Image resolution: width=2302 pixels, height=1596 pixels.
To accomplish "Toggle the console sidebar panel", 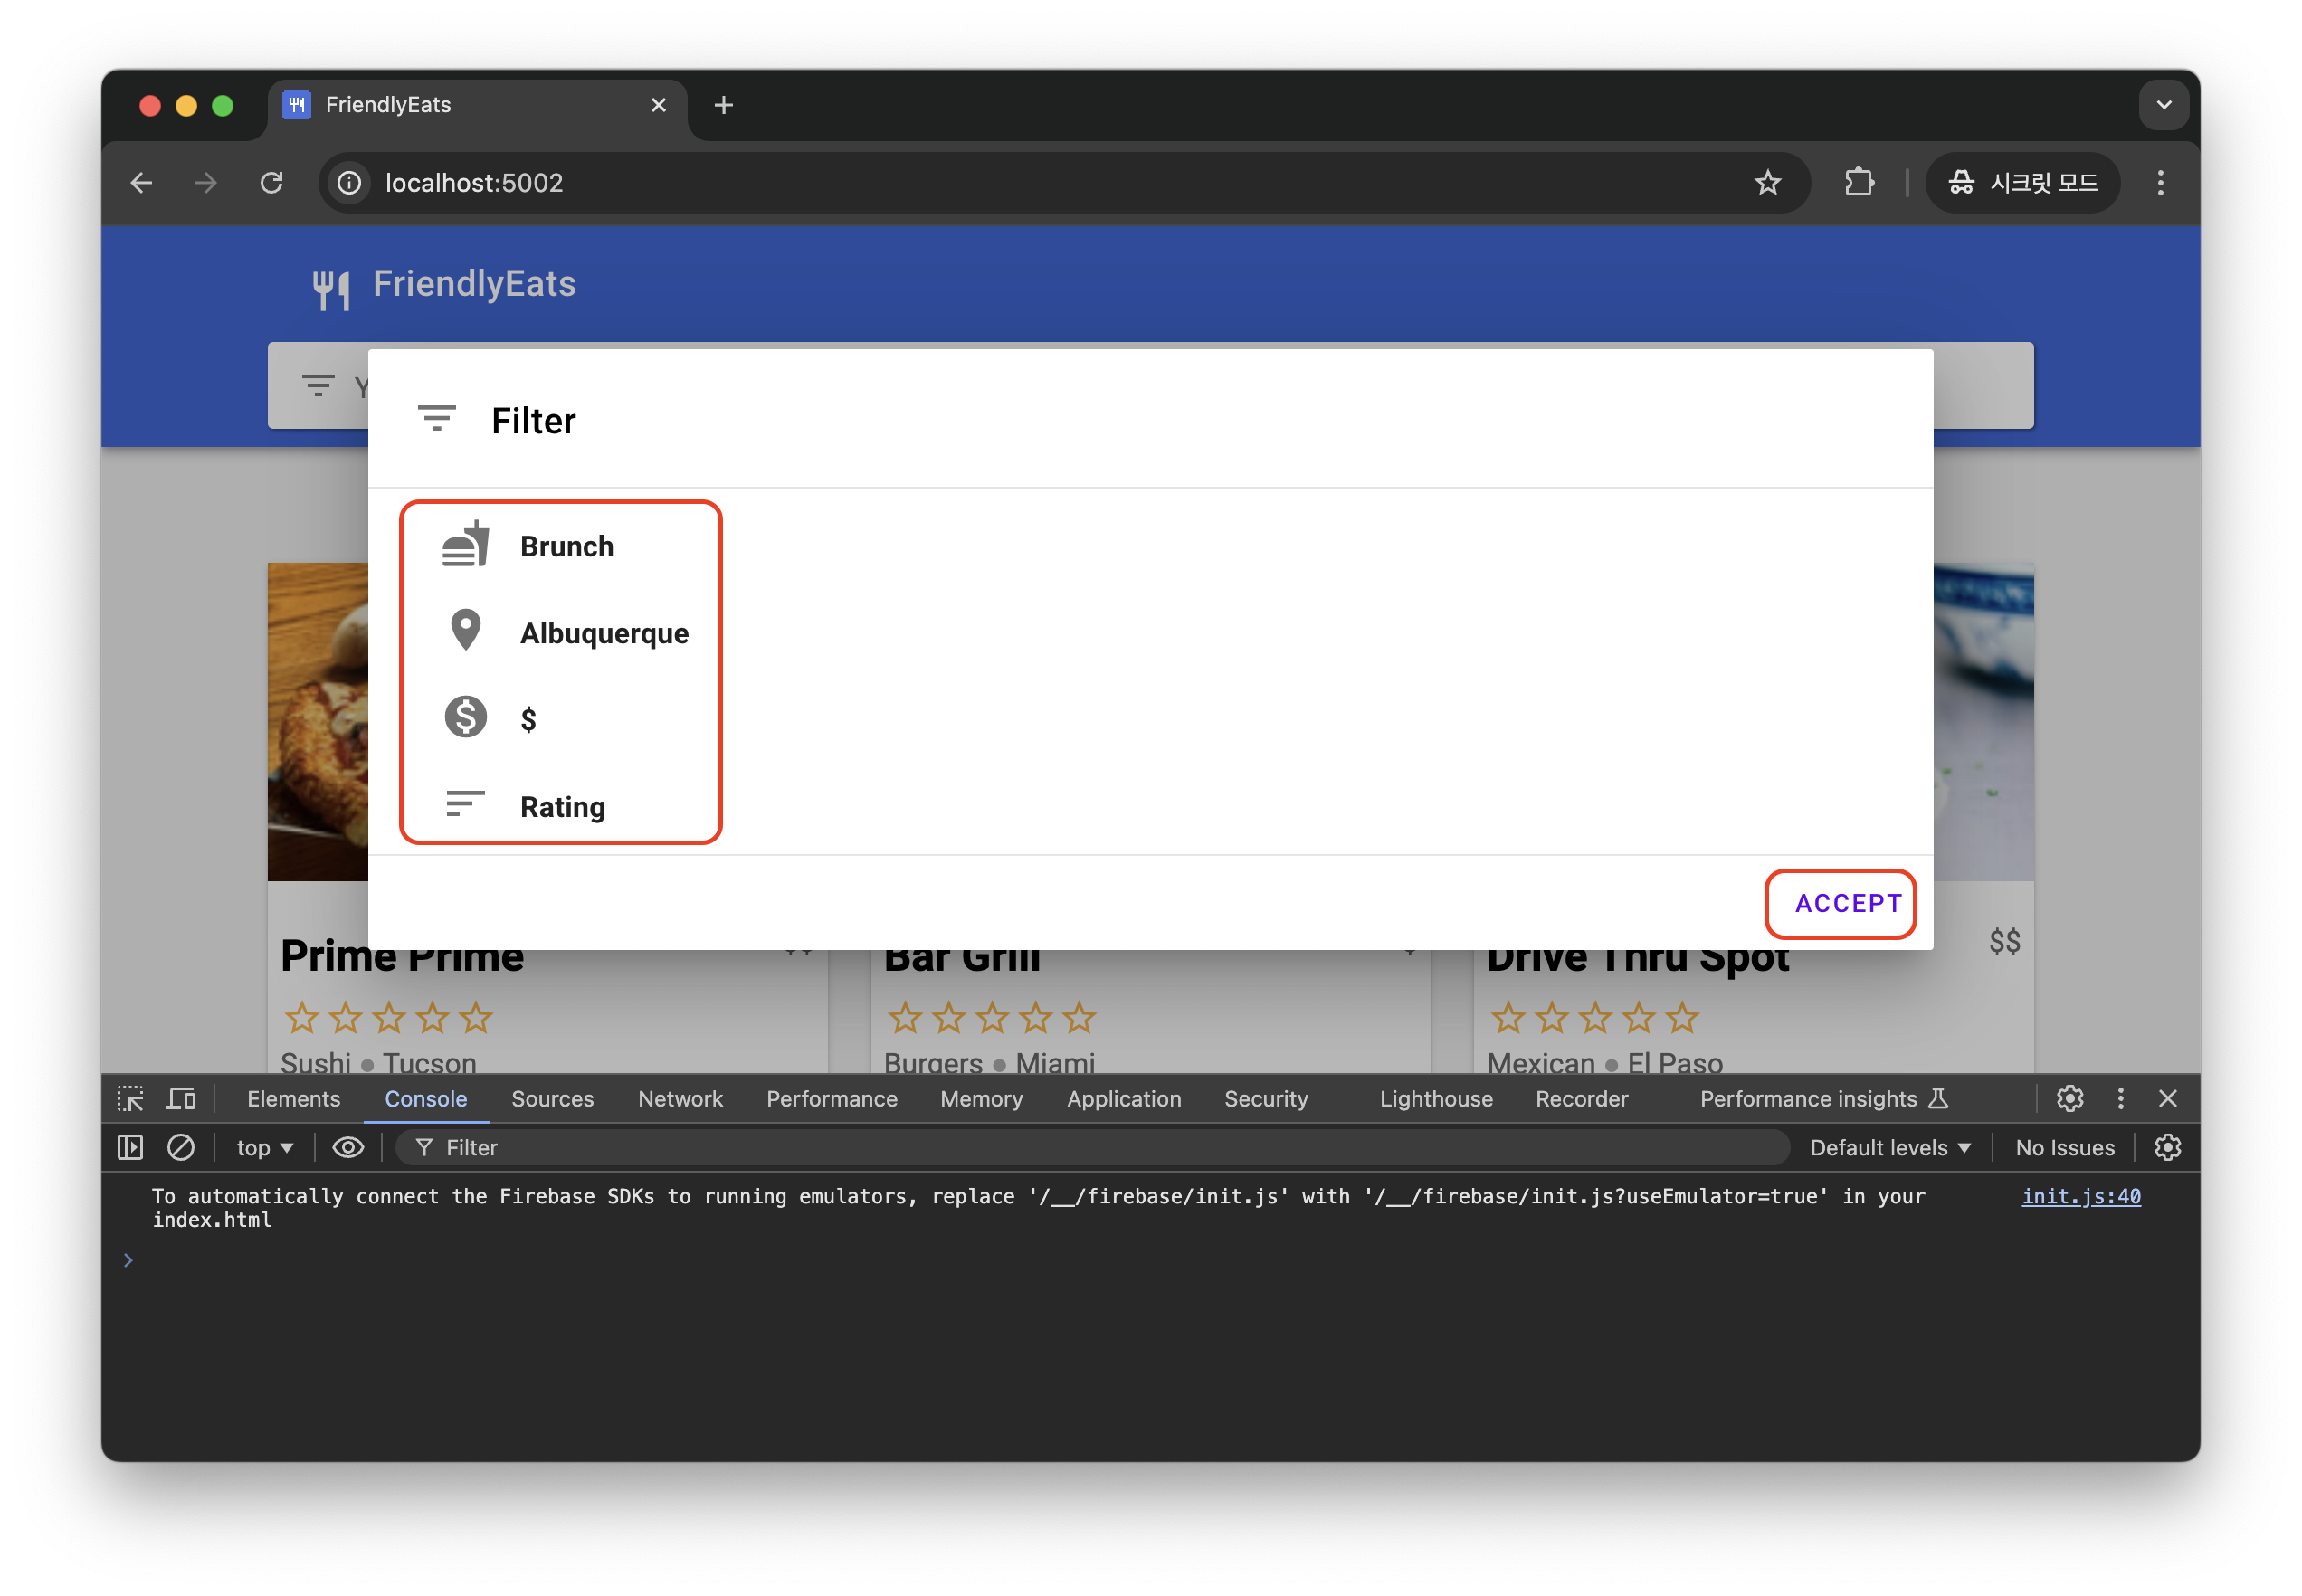I will pos(130,1147).
